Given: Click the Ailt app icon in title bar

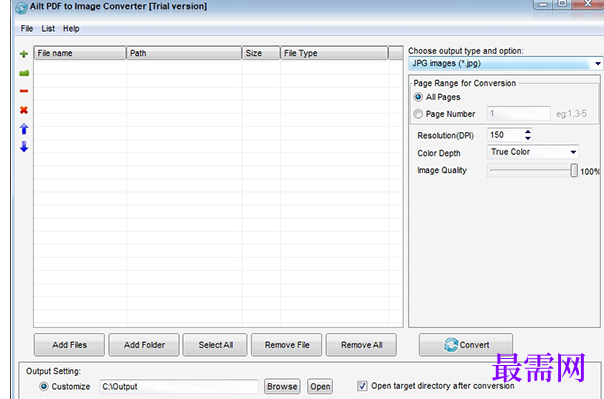Looking at the screenshot, I should pos(21,7).
